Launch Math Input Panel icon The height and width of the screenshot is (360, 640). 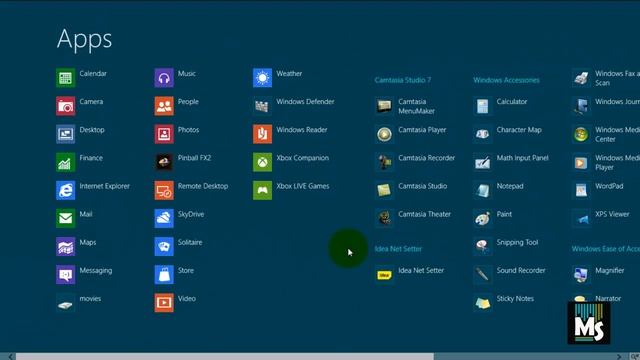coord(482,162)
